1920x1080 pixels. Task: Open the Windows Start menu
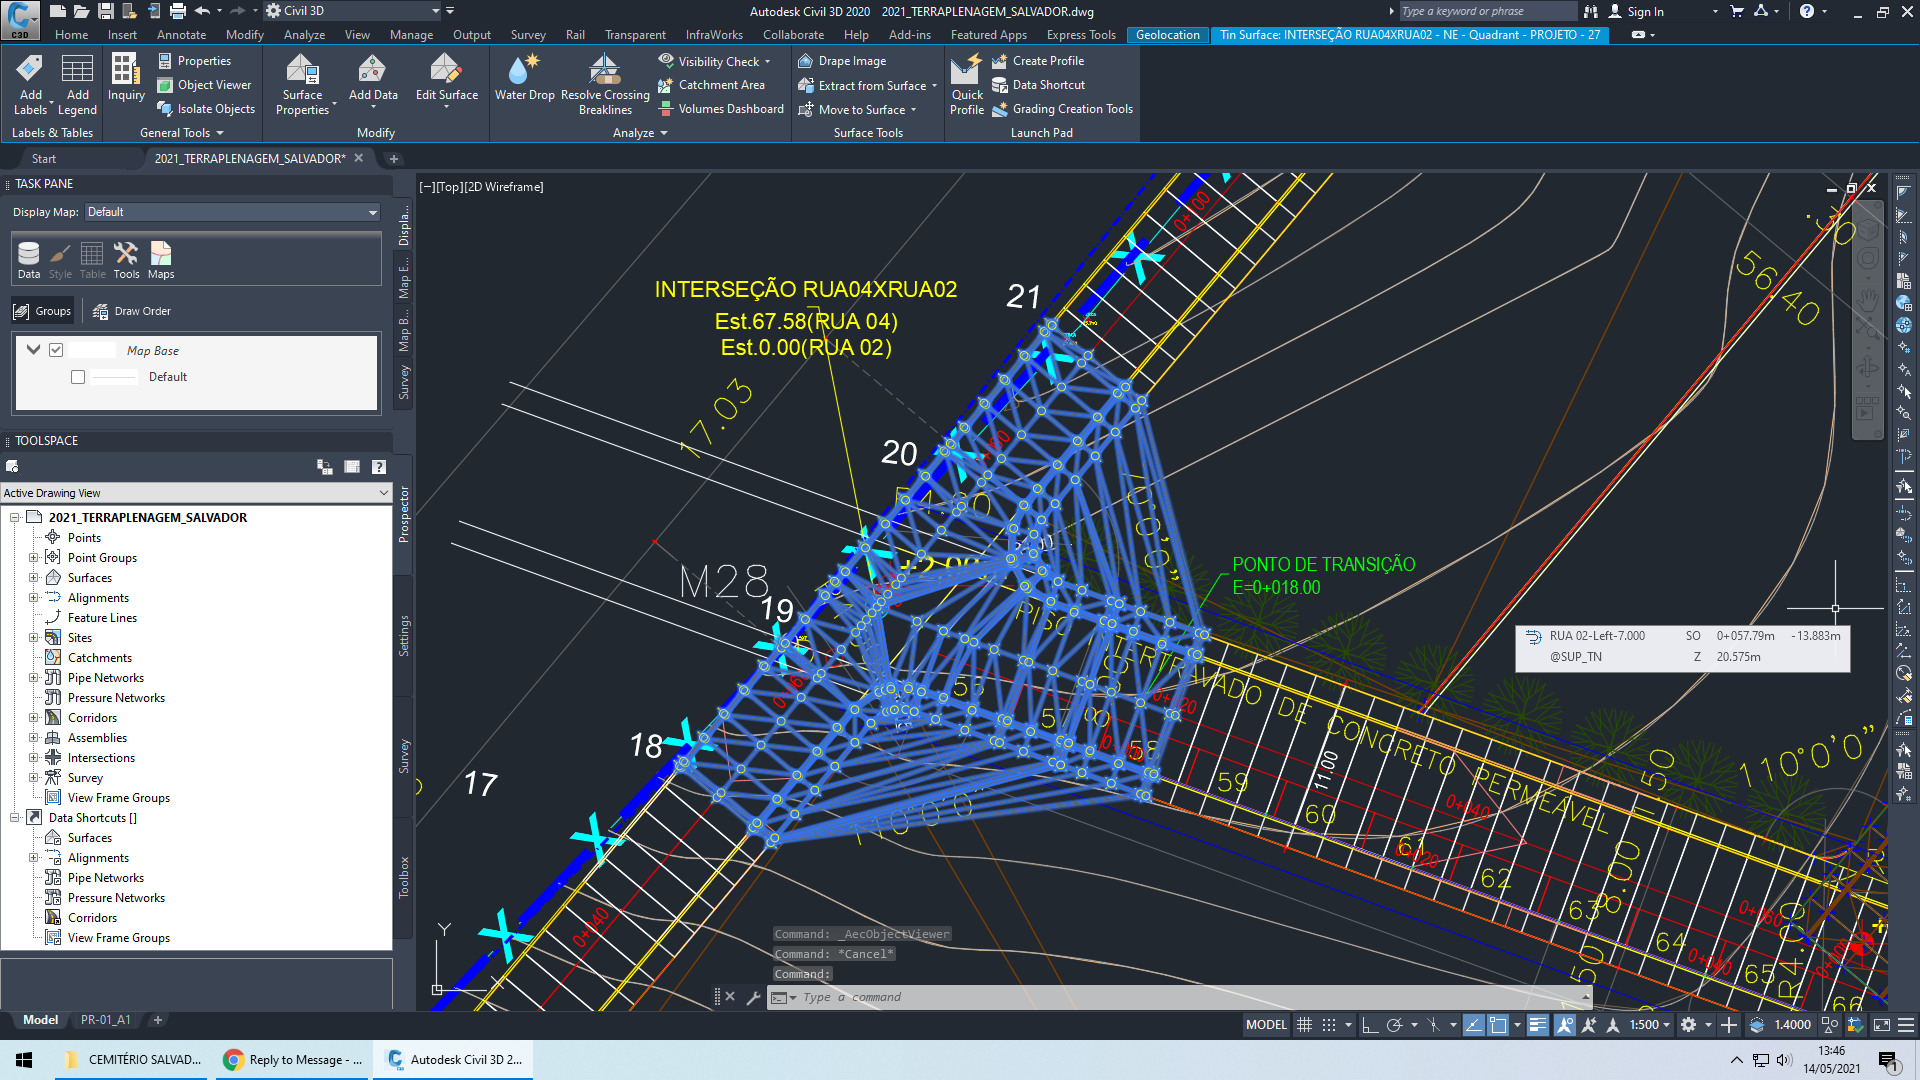pyautogui.click(x=24, y=1060)
